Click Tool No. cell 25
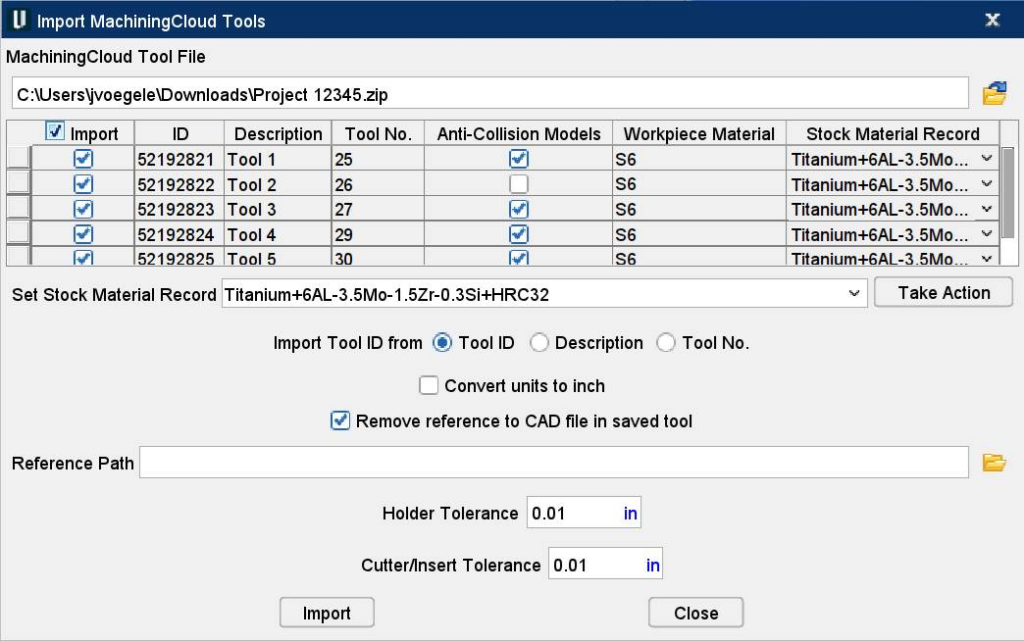This screenshot has width=1024, height=641. pyautogui.click(x=378, y=159)
